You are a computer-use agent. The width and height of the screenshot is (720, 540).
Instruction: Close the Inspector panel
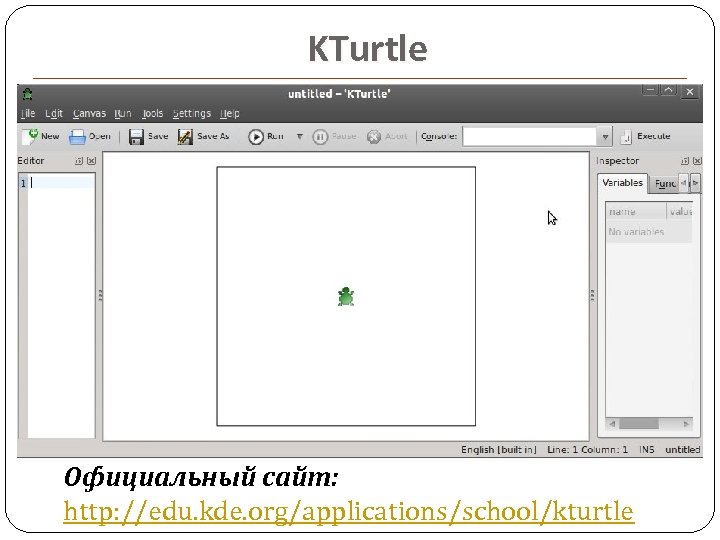coord(697,161)
